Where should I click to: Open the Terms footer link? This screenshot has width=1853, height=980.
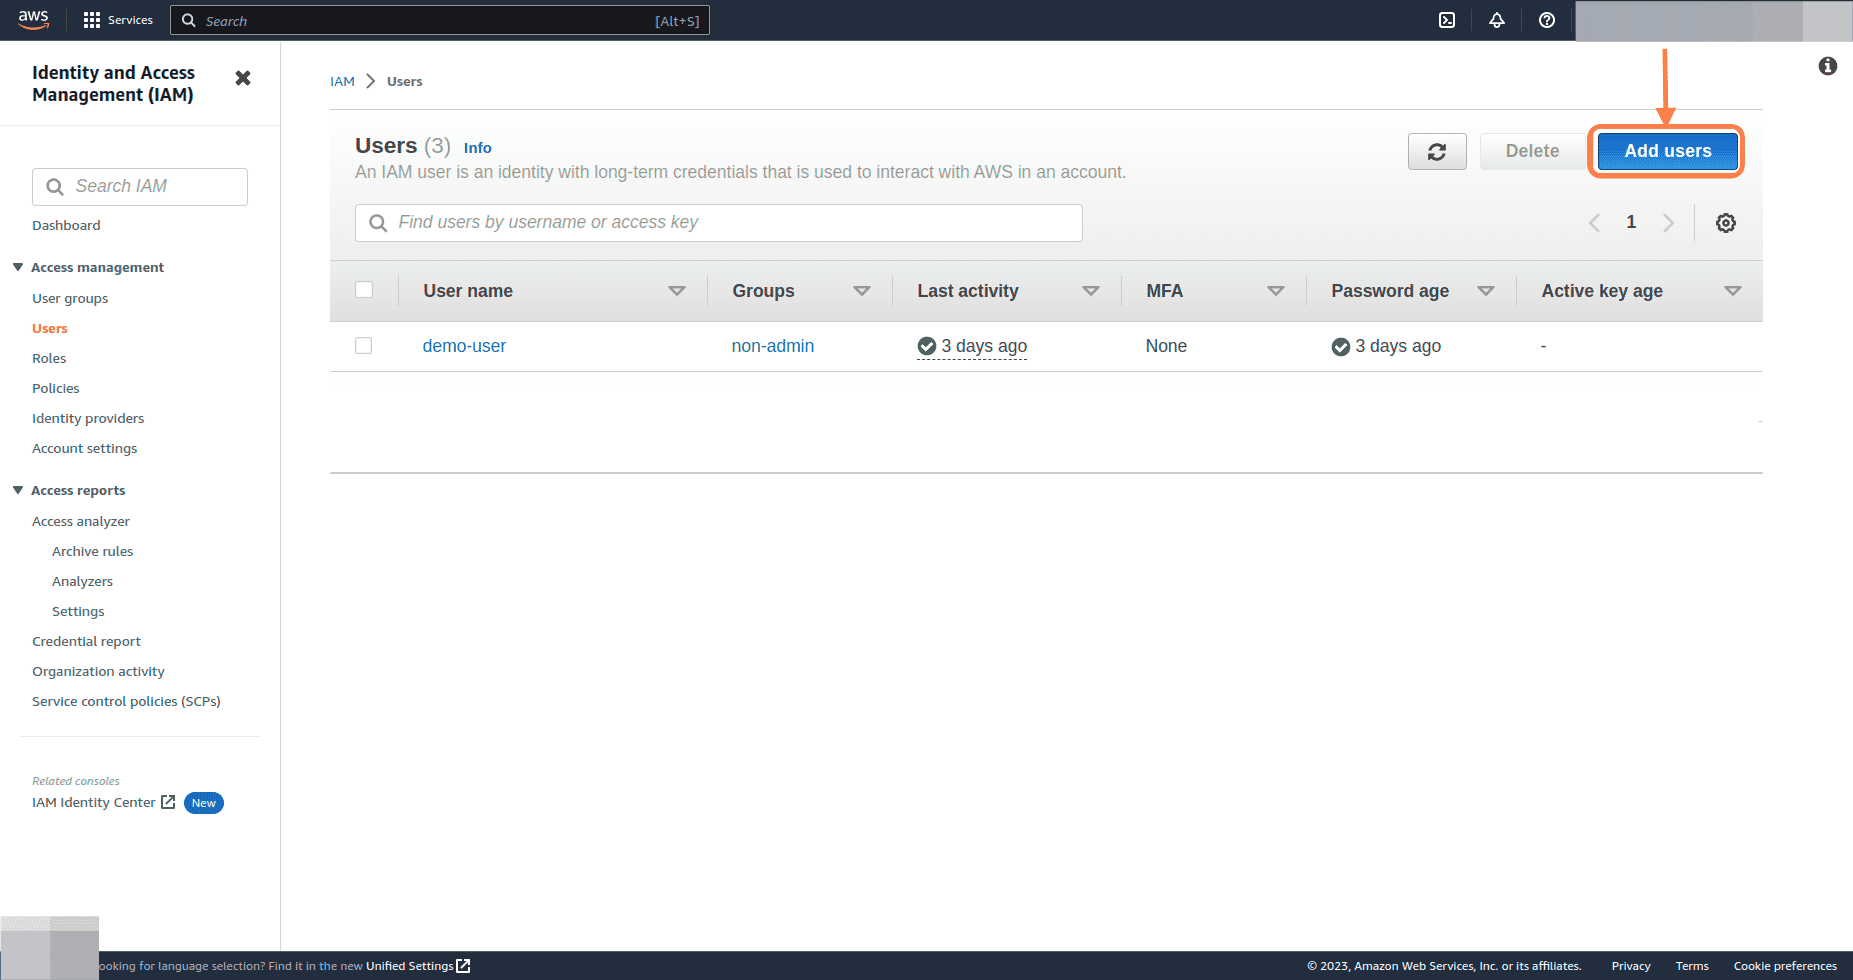click(1692, 966)
